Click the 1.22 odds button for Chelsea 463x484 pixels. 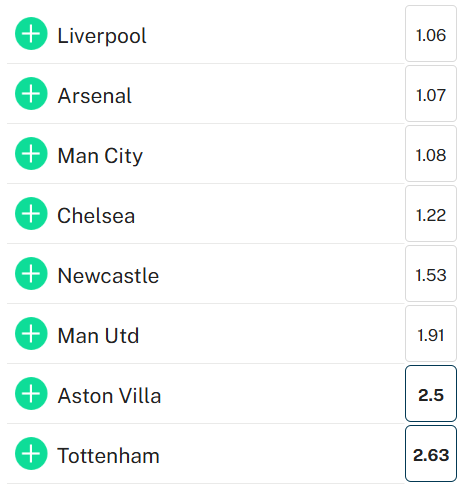pyautogui.click(x=431, y=214)
